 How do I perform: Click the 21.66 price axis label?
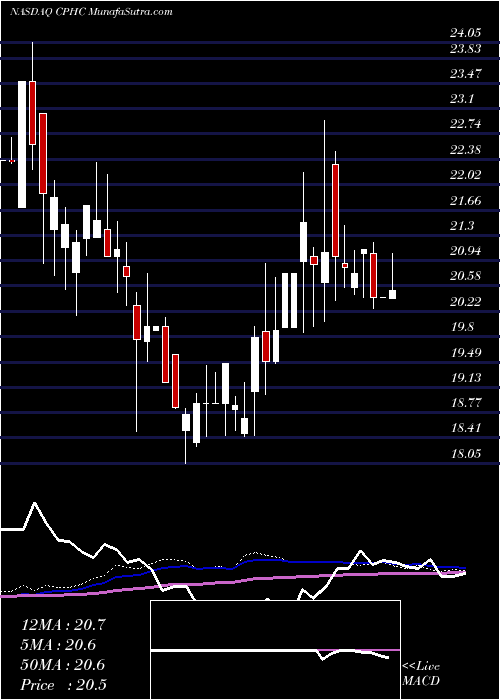(465, 200)
